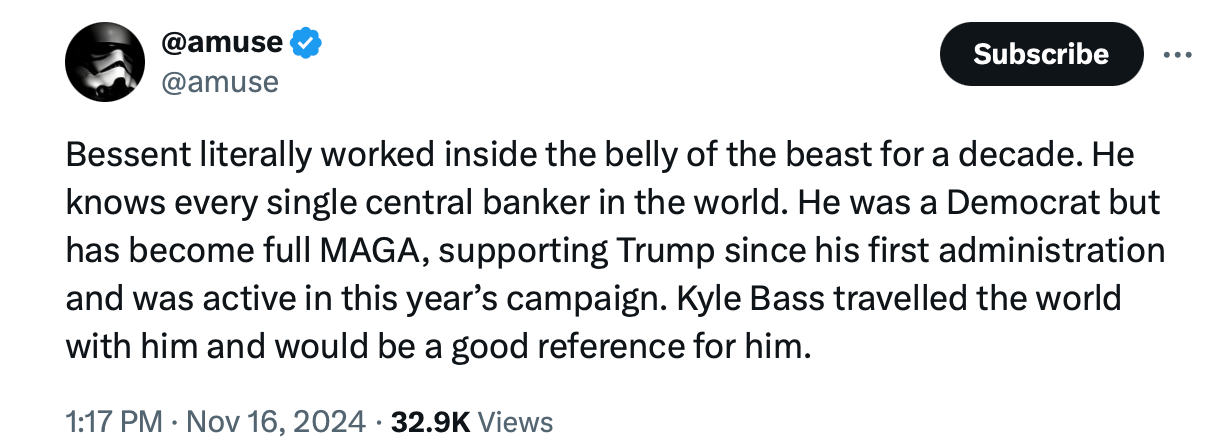Screen dimensions: 1212x448
Task: Click the Nov 16, 2024 date
Action: tap(275, 422)
